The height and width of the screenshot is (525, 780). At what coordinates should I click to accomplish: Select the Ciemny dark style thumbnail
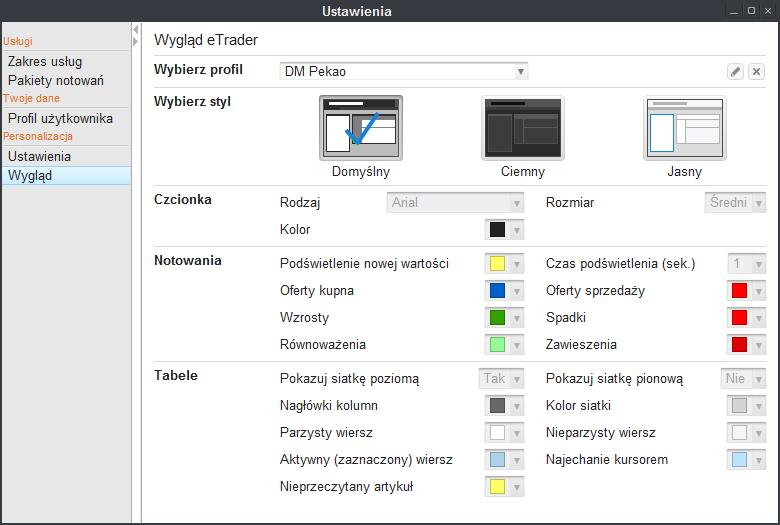pyautogui.click(x=523, y=128)
